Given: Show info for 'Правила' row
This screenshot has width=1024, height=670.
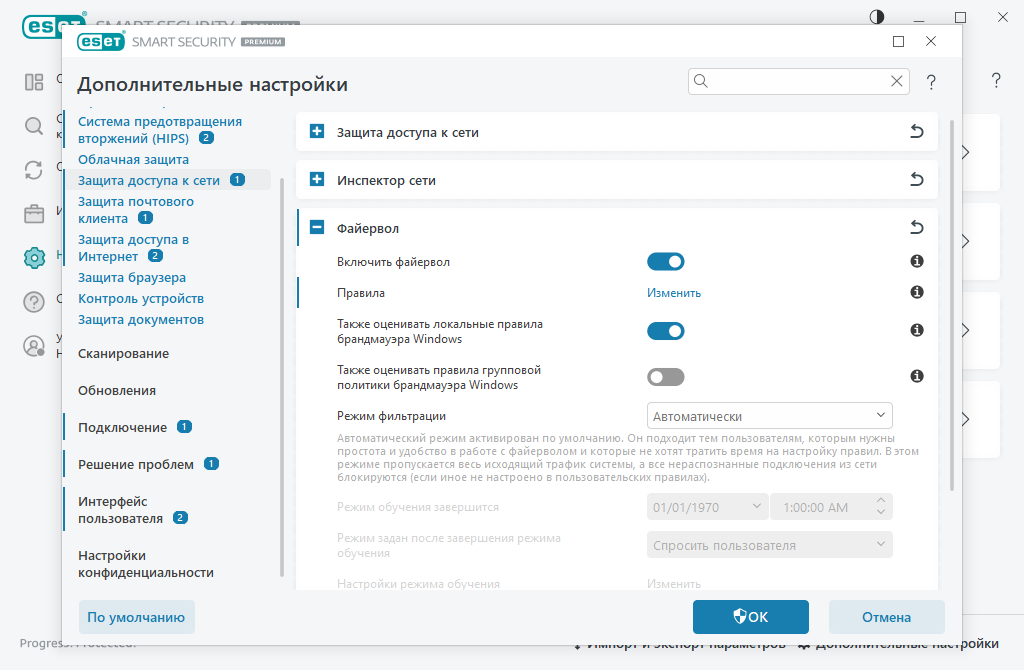Looking at the screenshot, I should [917, 292].
